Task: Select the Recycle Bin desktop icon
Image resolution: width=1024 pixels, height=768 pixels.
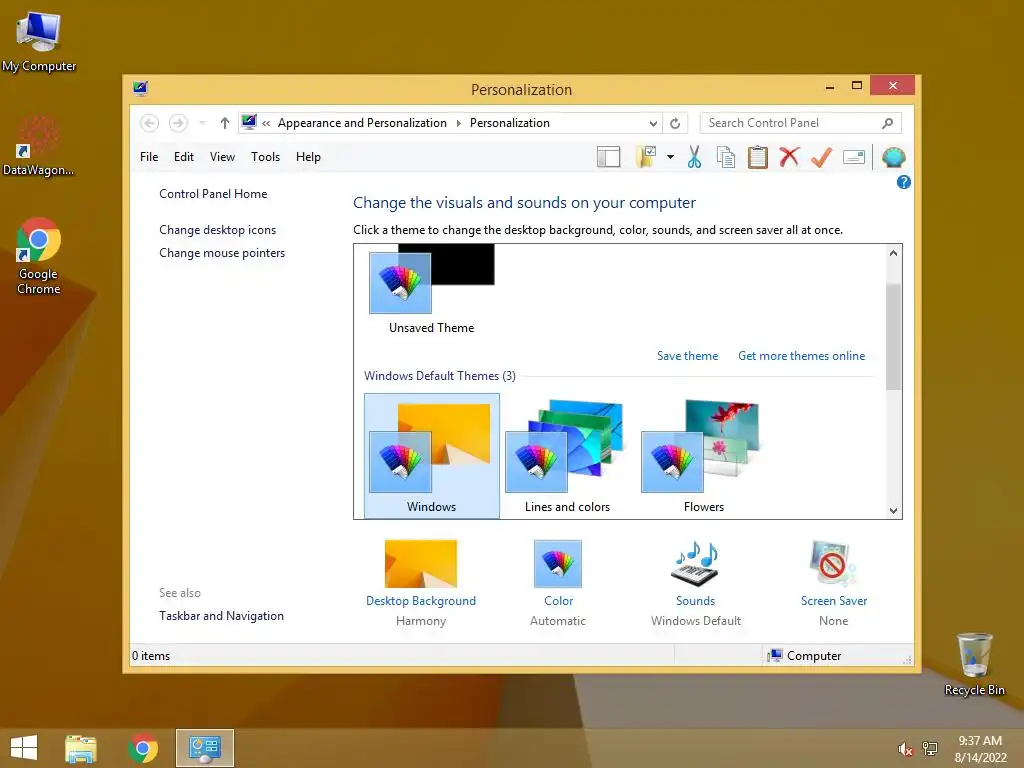Action: [974, 664]
